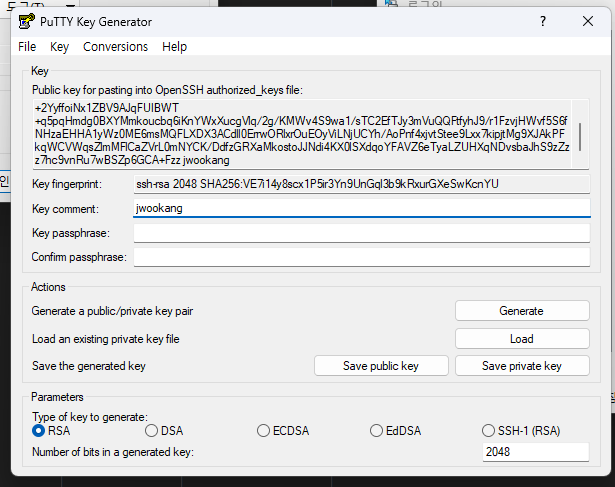The image size is (615, 487).
Task: Click Save public key button
Action: point(381,366)
